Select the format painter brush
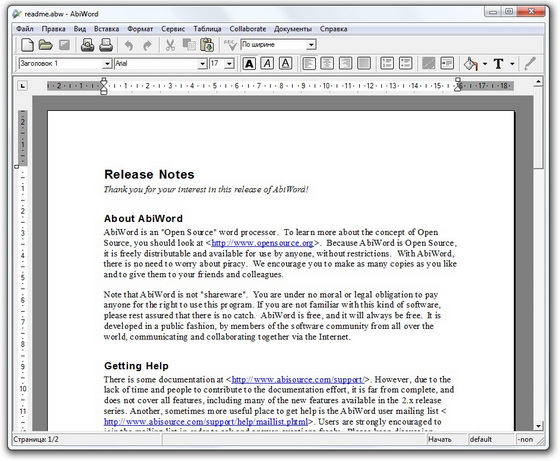 point(530,64)
